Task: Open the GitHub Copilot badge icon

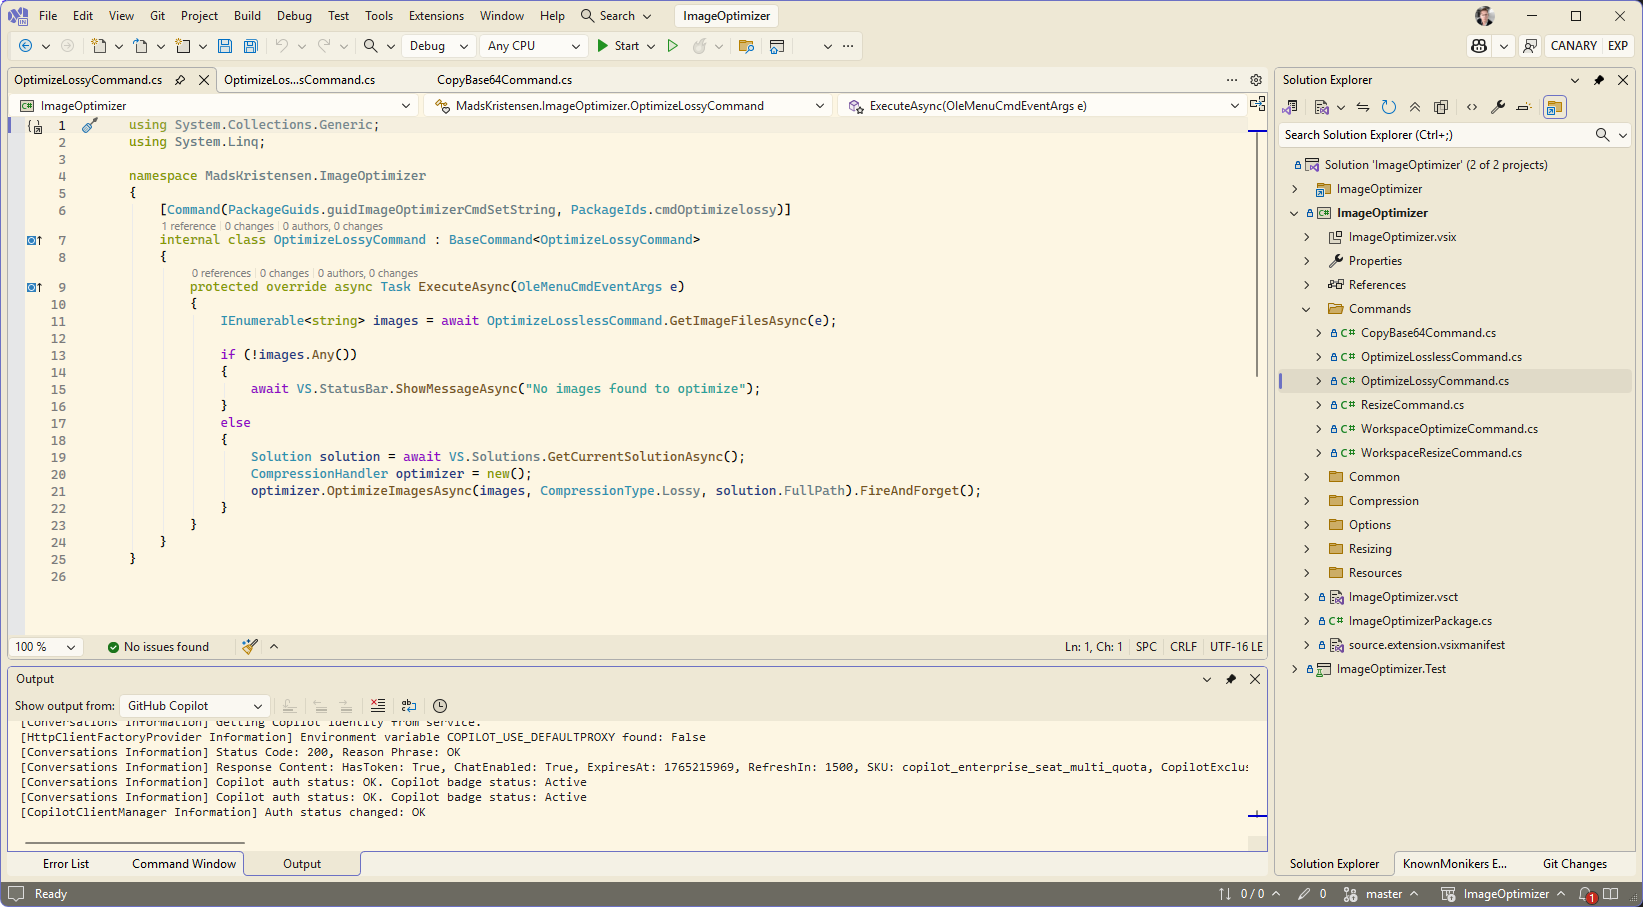Action: tap(1479, 46)
